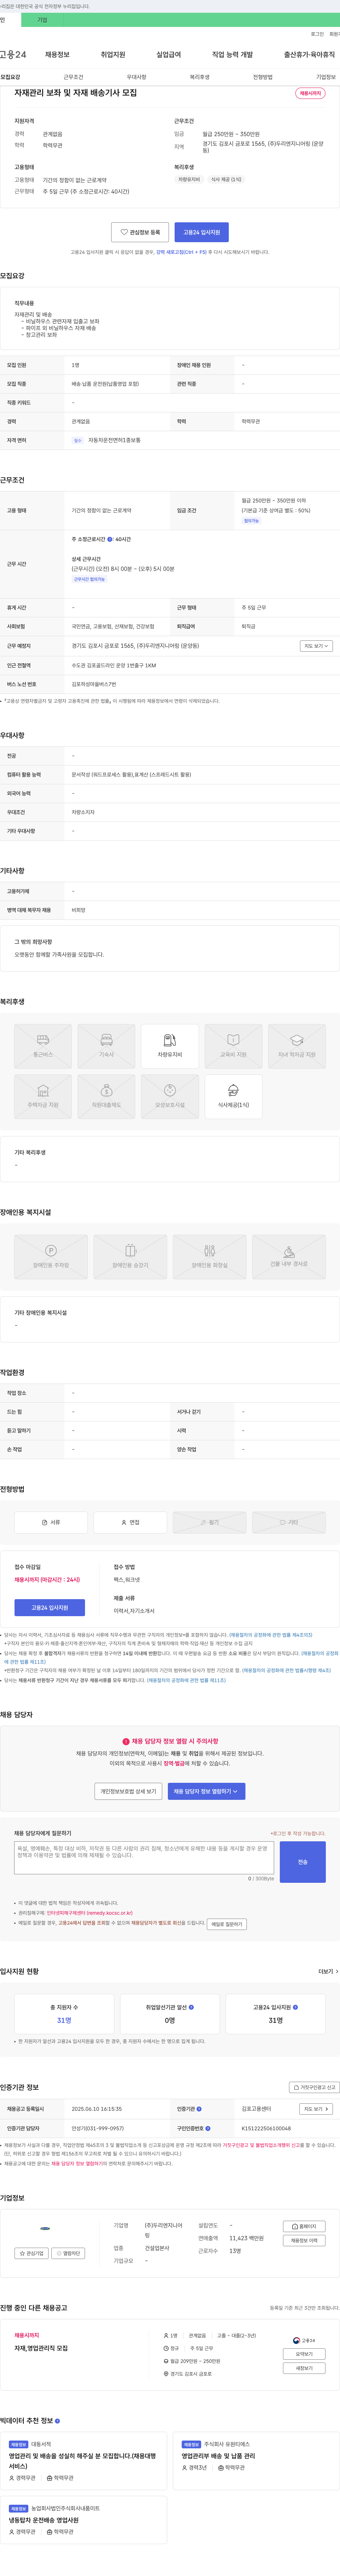Expand 지도 보기 in 인증기관 정보
This screenshot has height=2576, width=340.
316,2109
